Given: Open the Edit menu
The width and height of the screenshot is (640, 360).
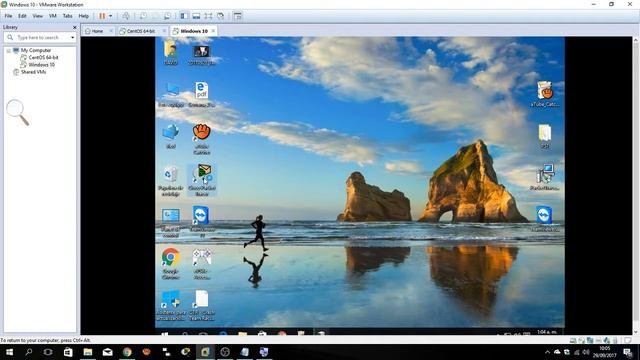Looking at the screenshot, I should (x=22, y=16).
